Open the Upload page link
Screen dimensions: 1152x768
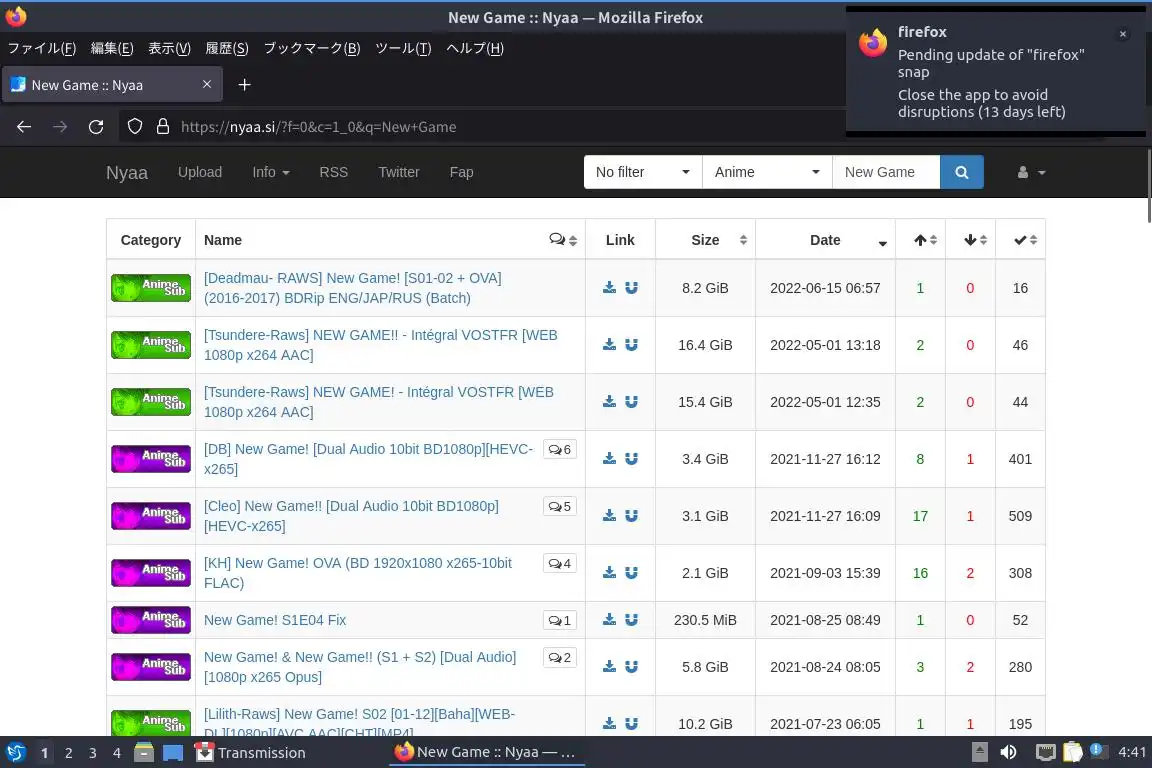(200, 172)
